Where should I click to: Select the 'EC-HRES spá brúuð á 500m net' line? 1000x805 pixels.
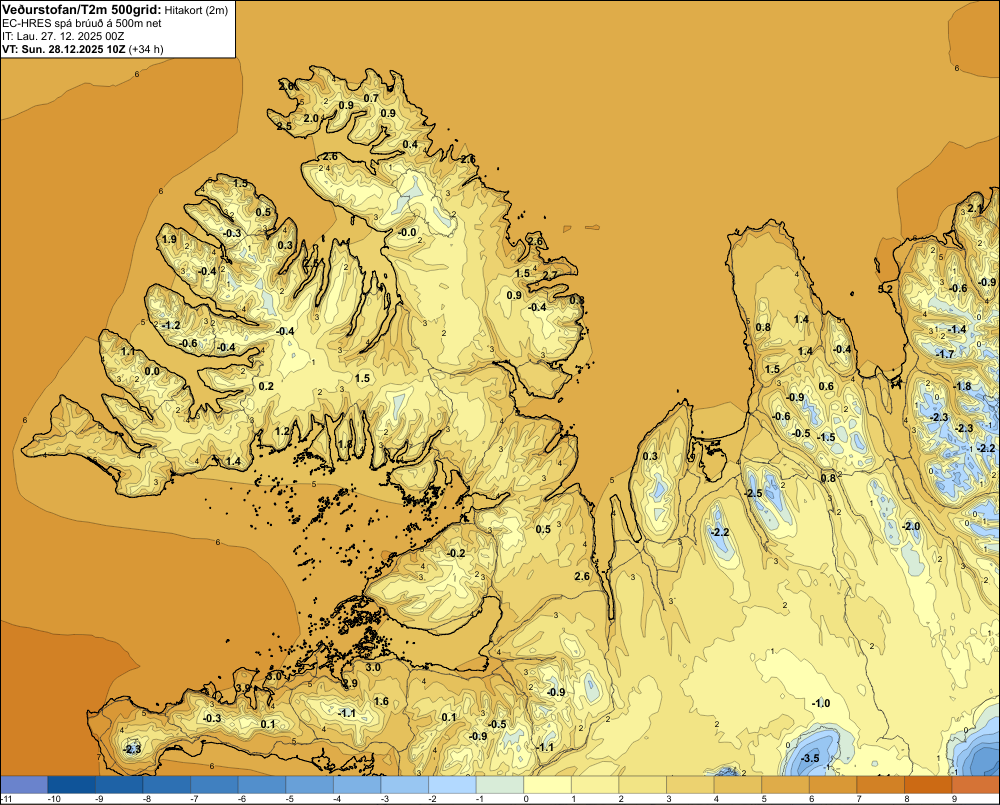click(82, 23)
